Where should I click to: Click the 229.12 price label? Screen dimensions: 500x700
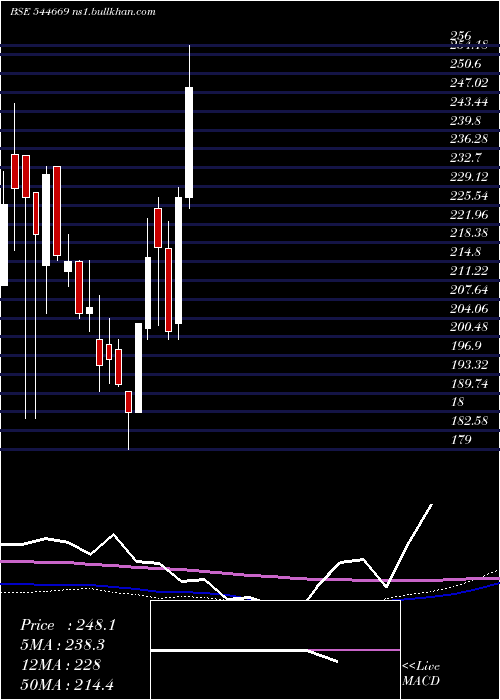(x=469, y=177)
